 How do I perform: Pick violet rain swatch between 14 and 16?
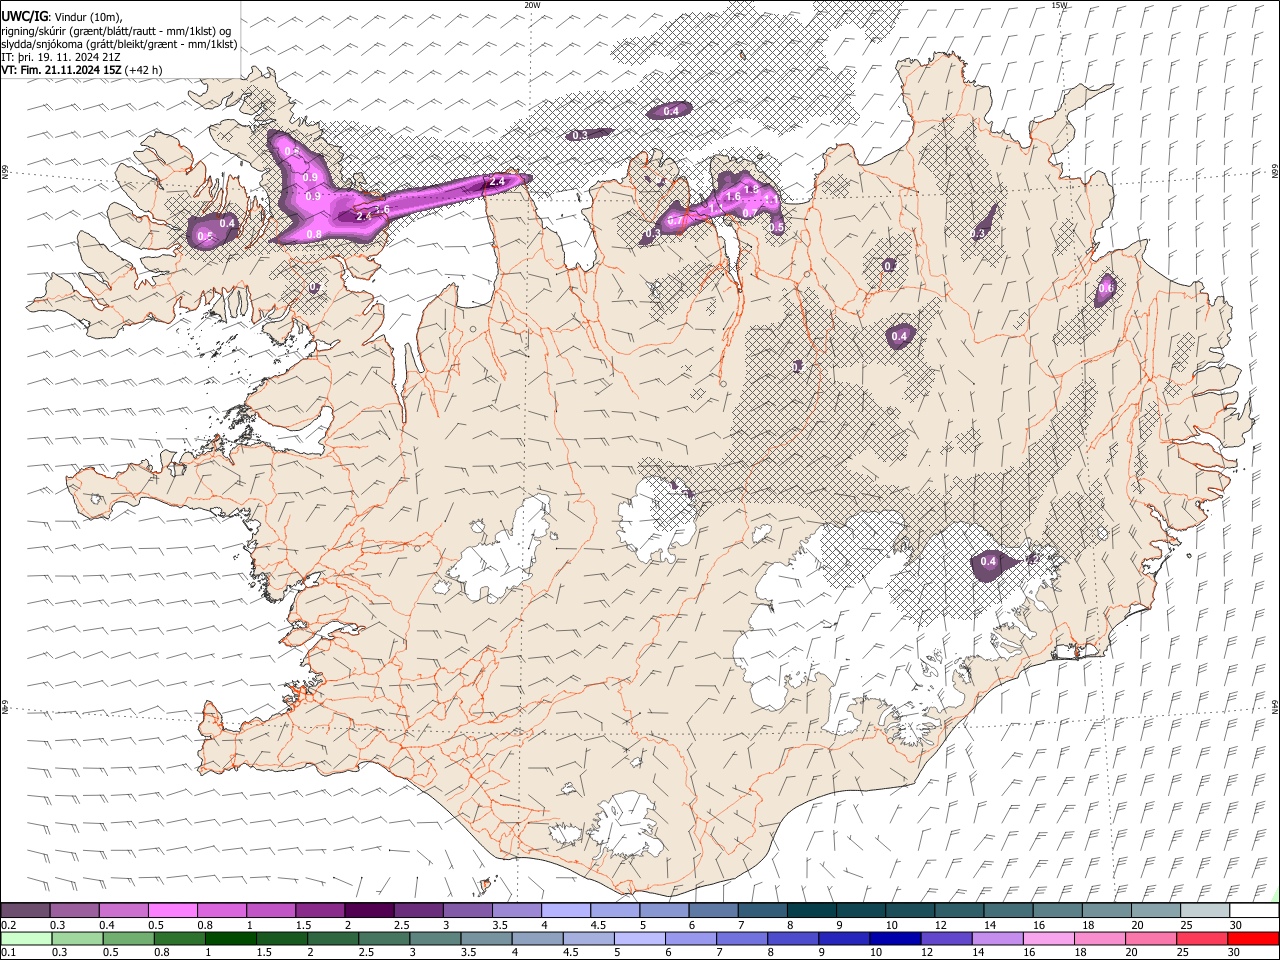997,938
